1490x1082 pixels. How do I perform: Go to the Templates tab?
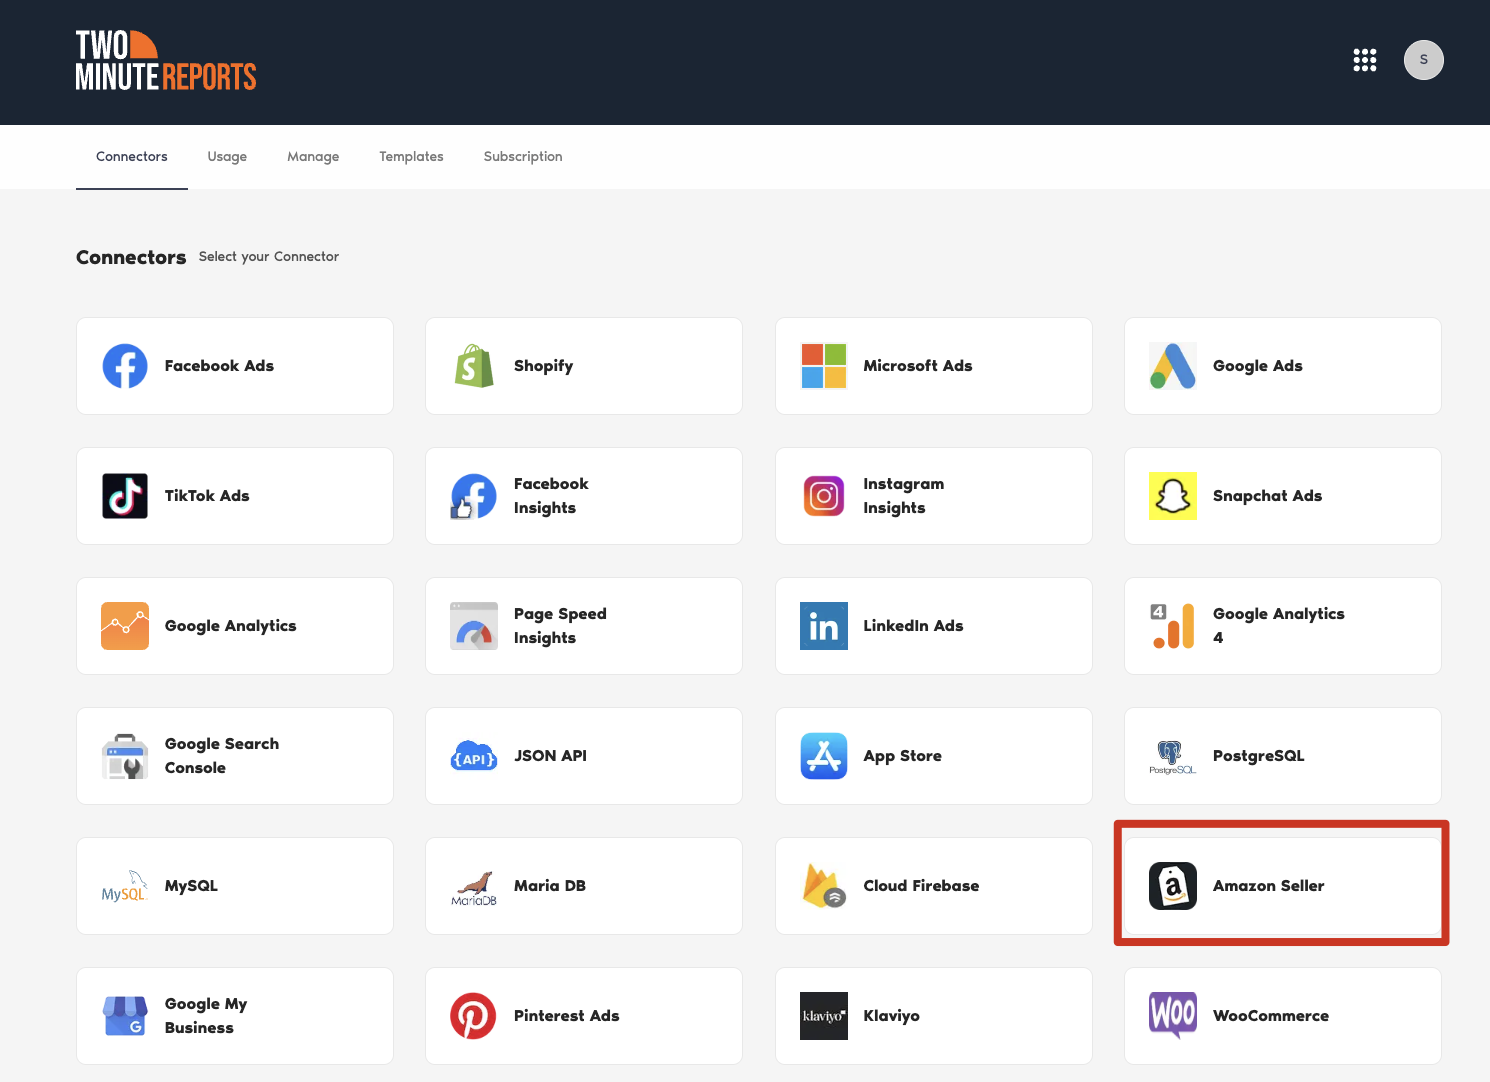[411, 157]
